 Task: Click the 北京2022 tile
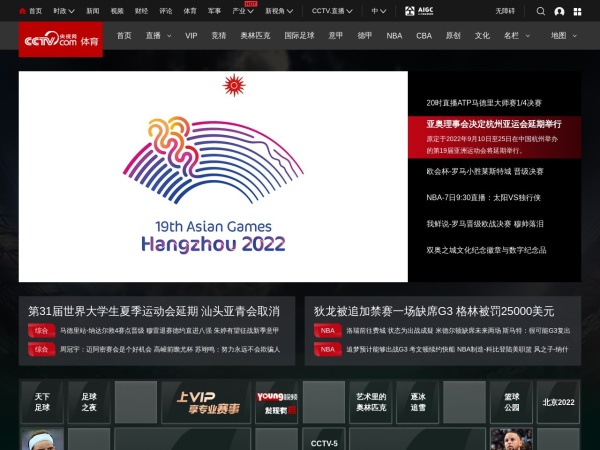click(x=558, y=402)
